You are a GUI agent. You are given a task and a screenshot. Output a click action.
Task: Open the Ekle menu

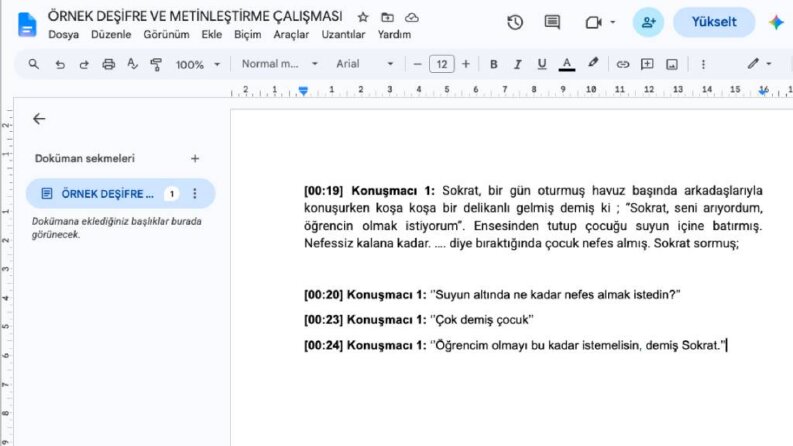(211, 34)
